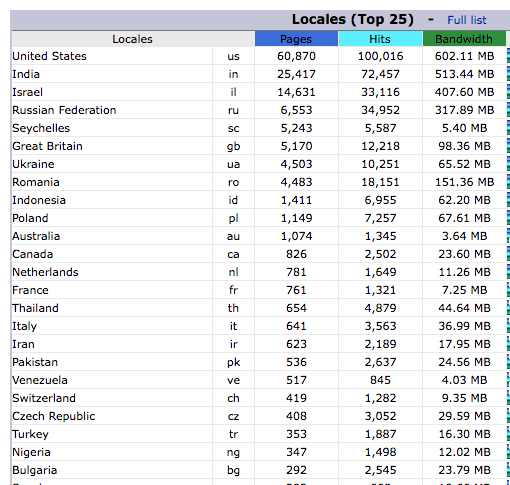Select the 'us' country code
The image size is (510, 485).
[233, 56]
